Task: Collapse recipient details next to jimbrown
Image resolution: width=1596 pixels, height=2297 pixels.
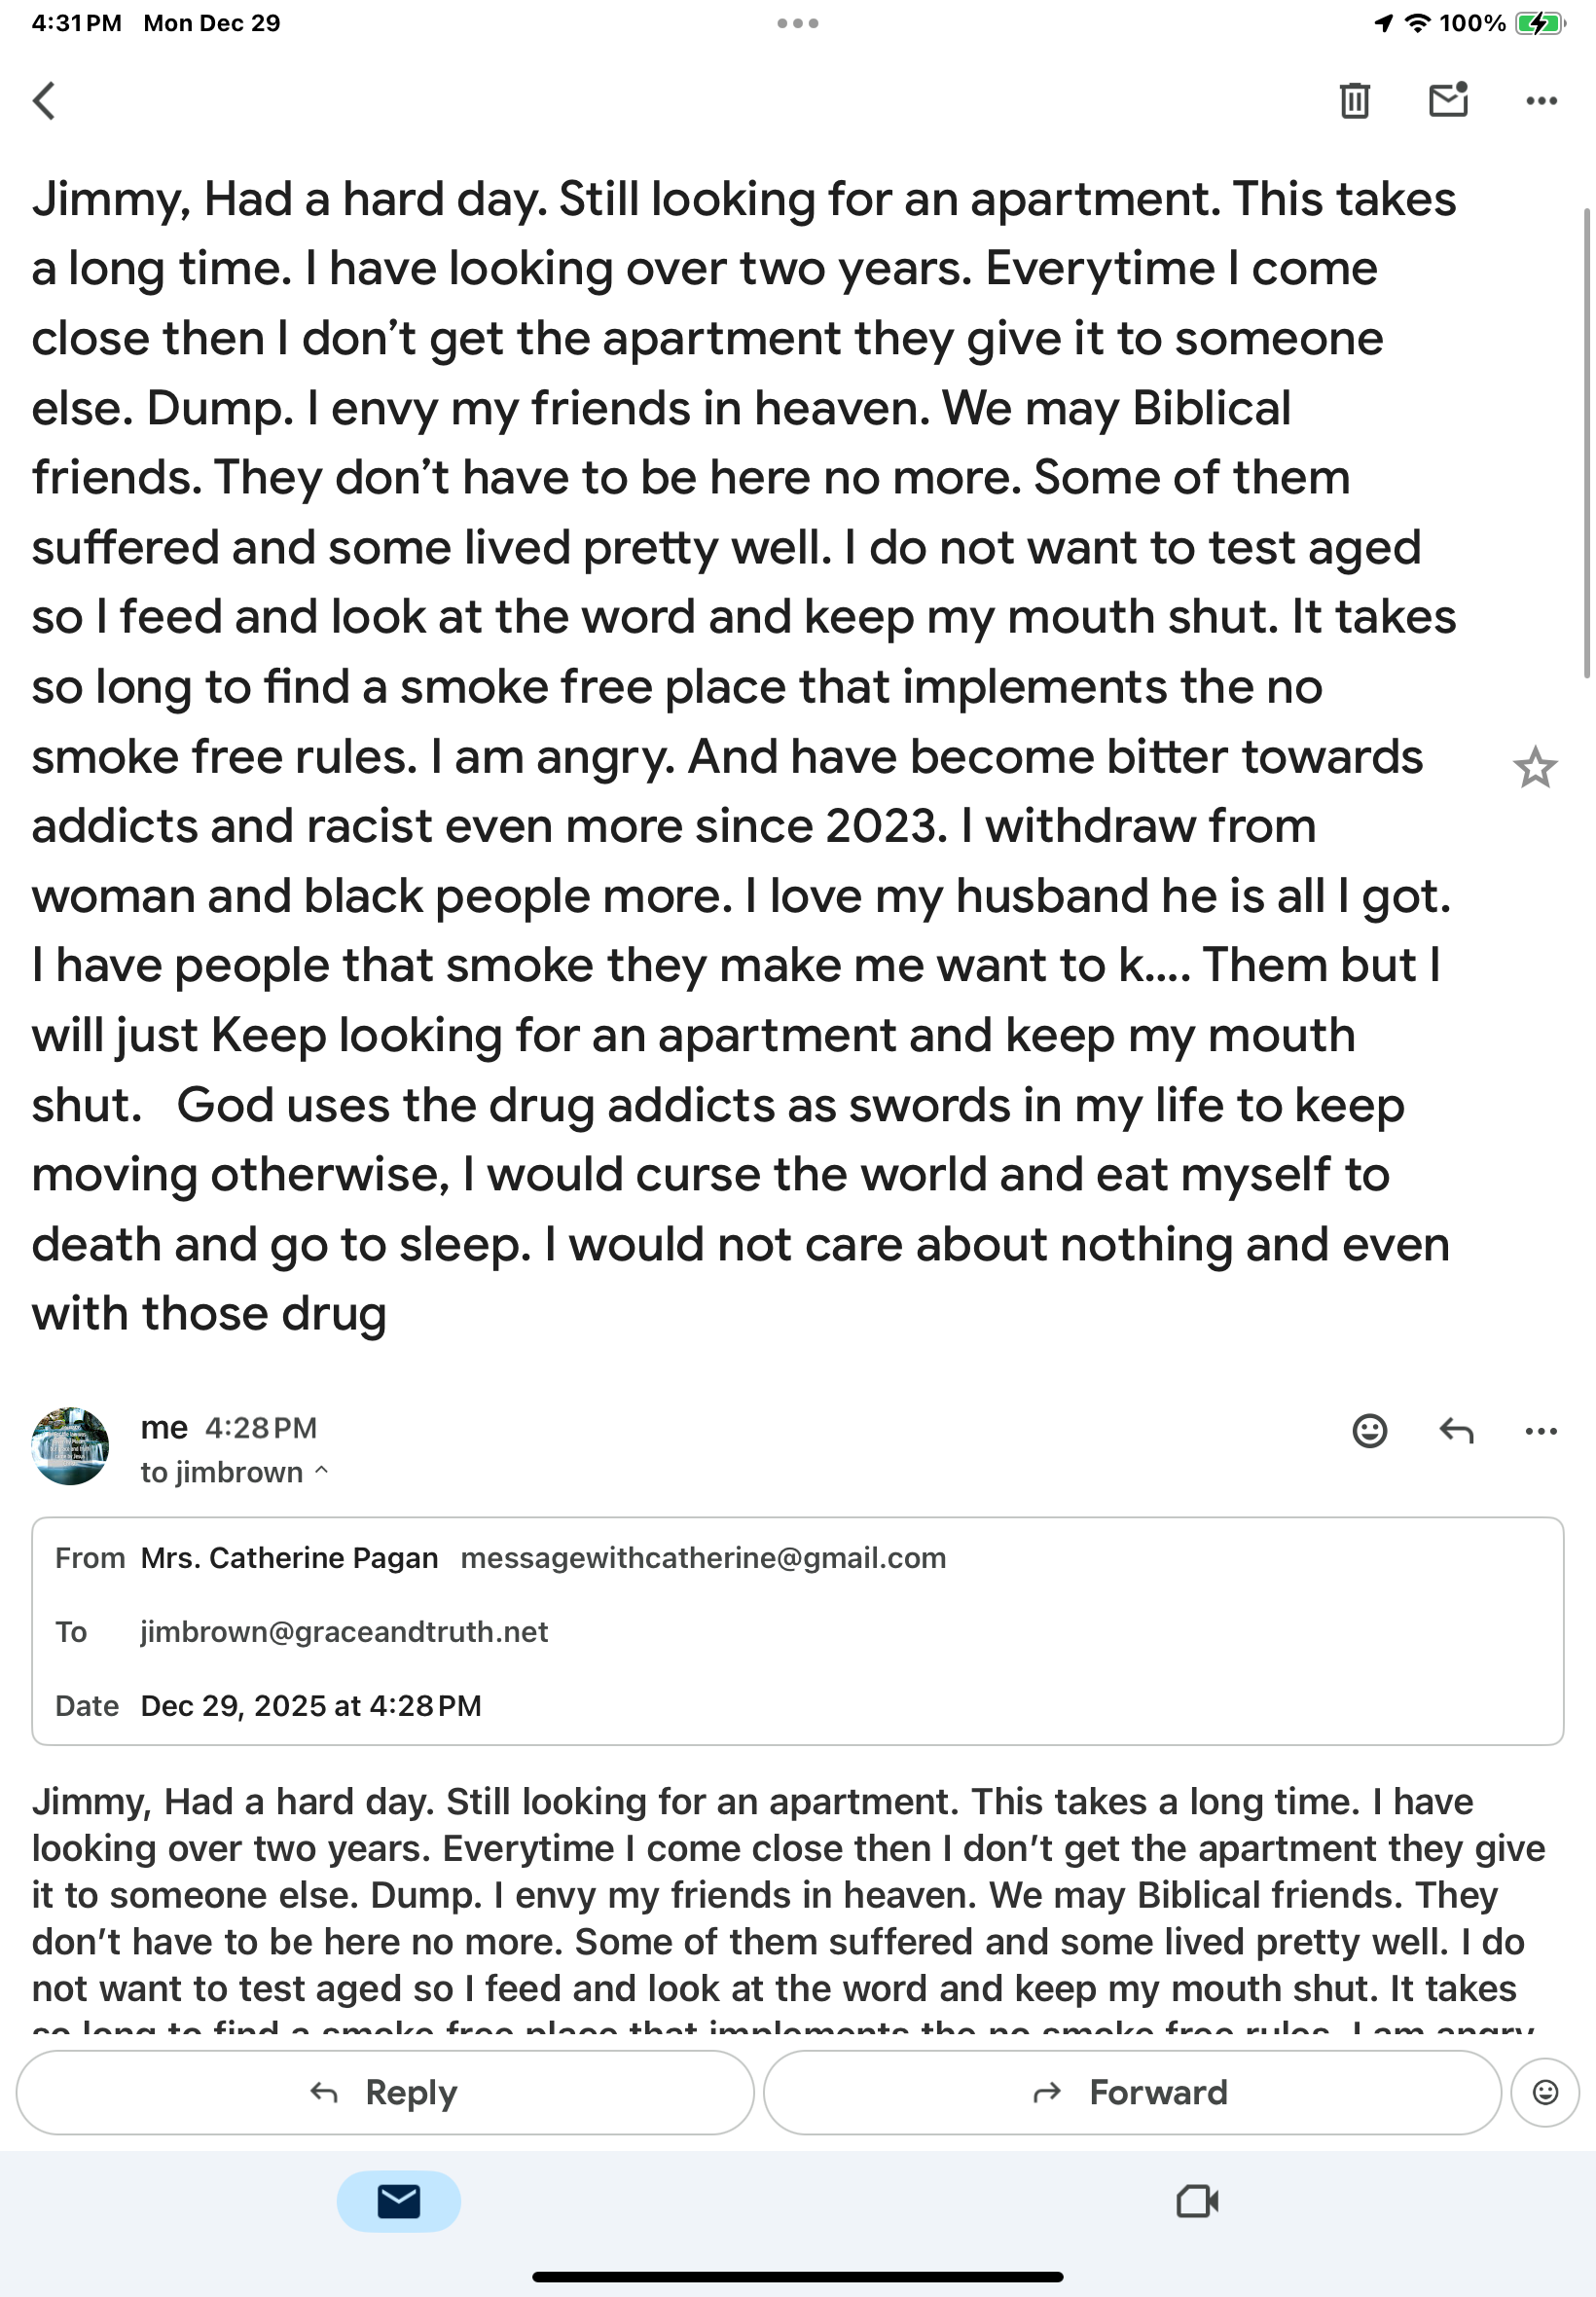Action: point(321,1471)
